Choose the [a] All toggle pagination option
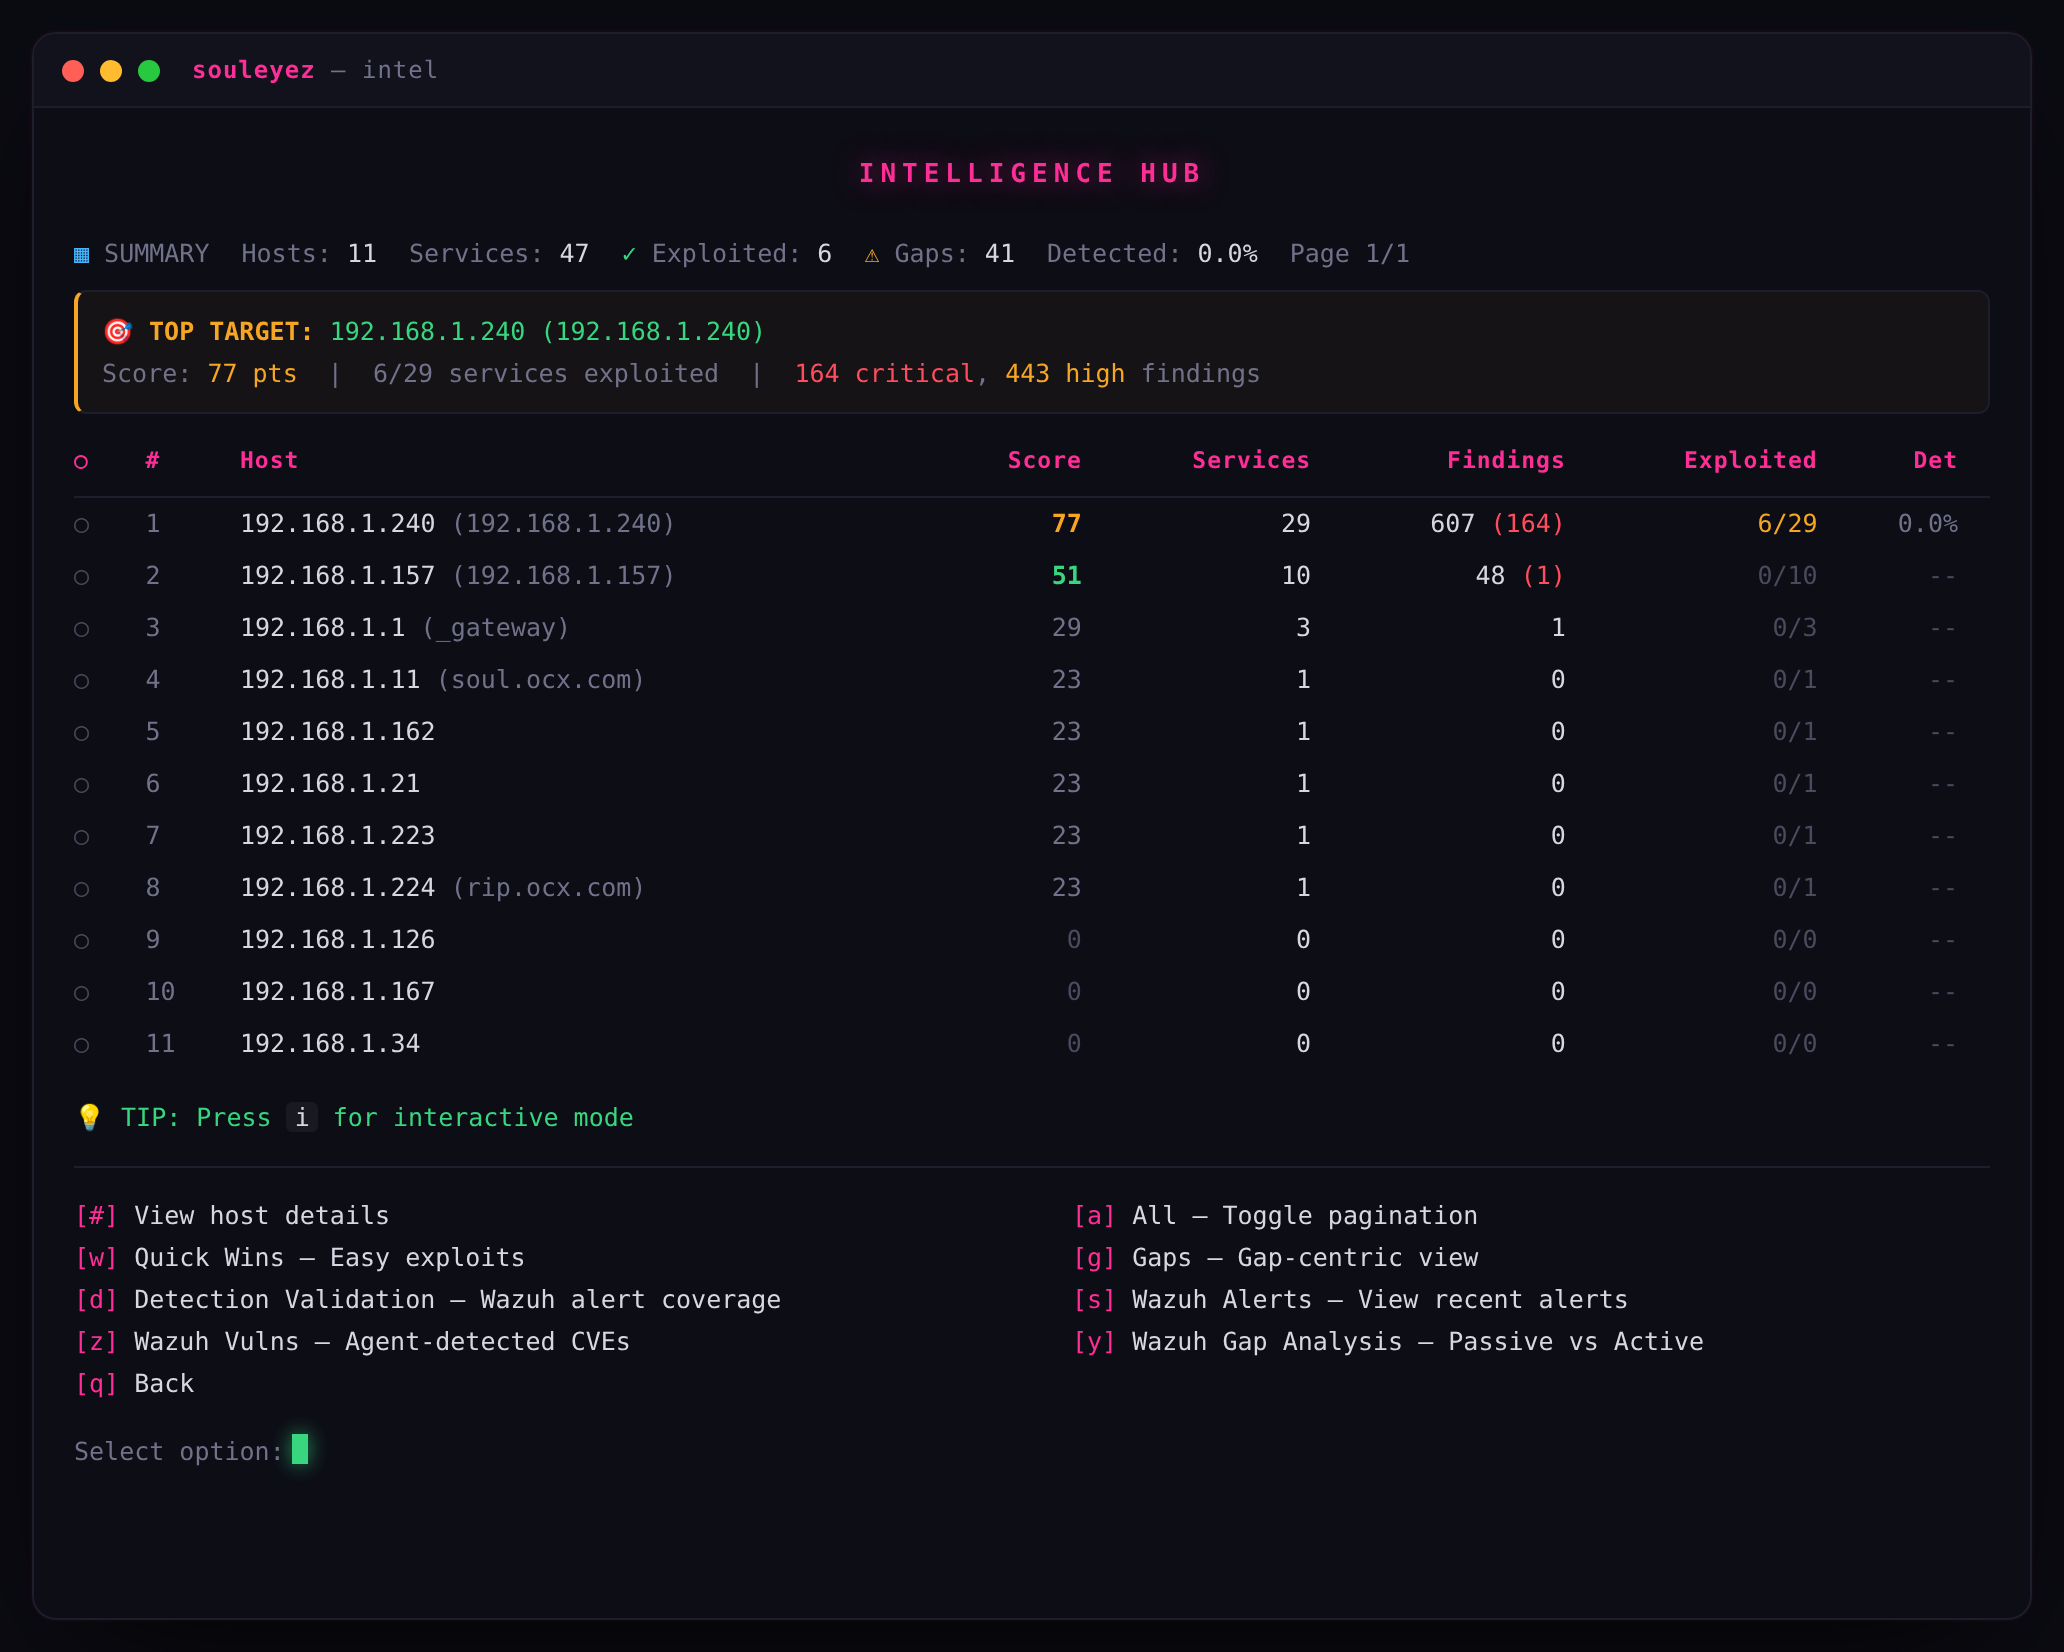 pos(1275,1216)
